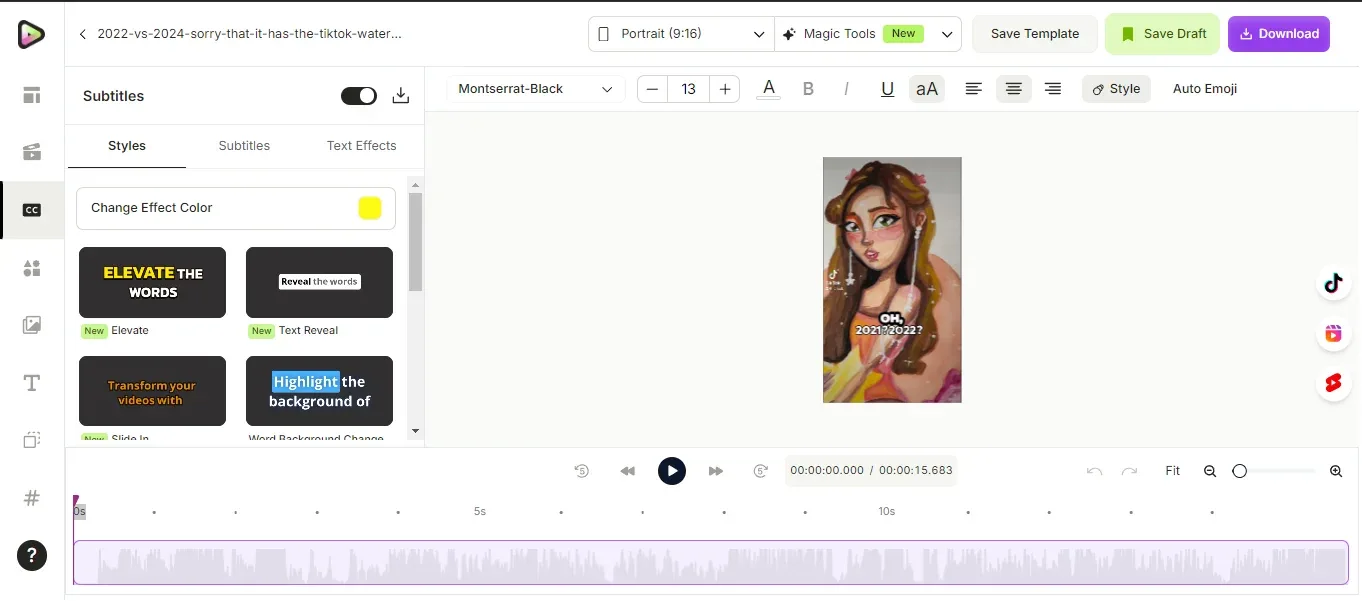Image resolution: width=1362 pixels, height=603 pixels.
Task: Click the font size field showing 13
Action: 689,89
